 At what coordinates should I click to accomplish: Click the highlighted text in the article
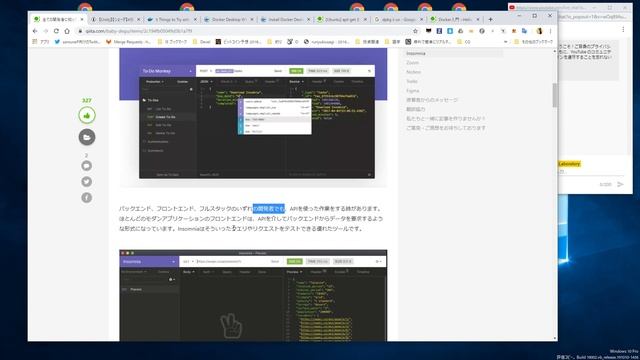coord(269,209)
